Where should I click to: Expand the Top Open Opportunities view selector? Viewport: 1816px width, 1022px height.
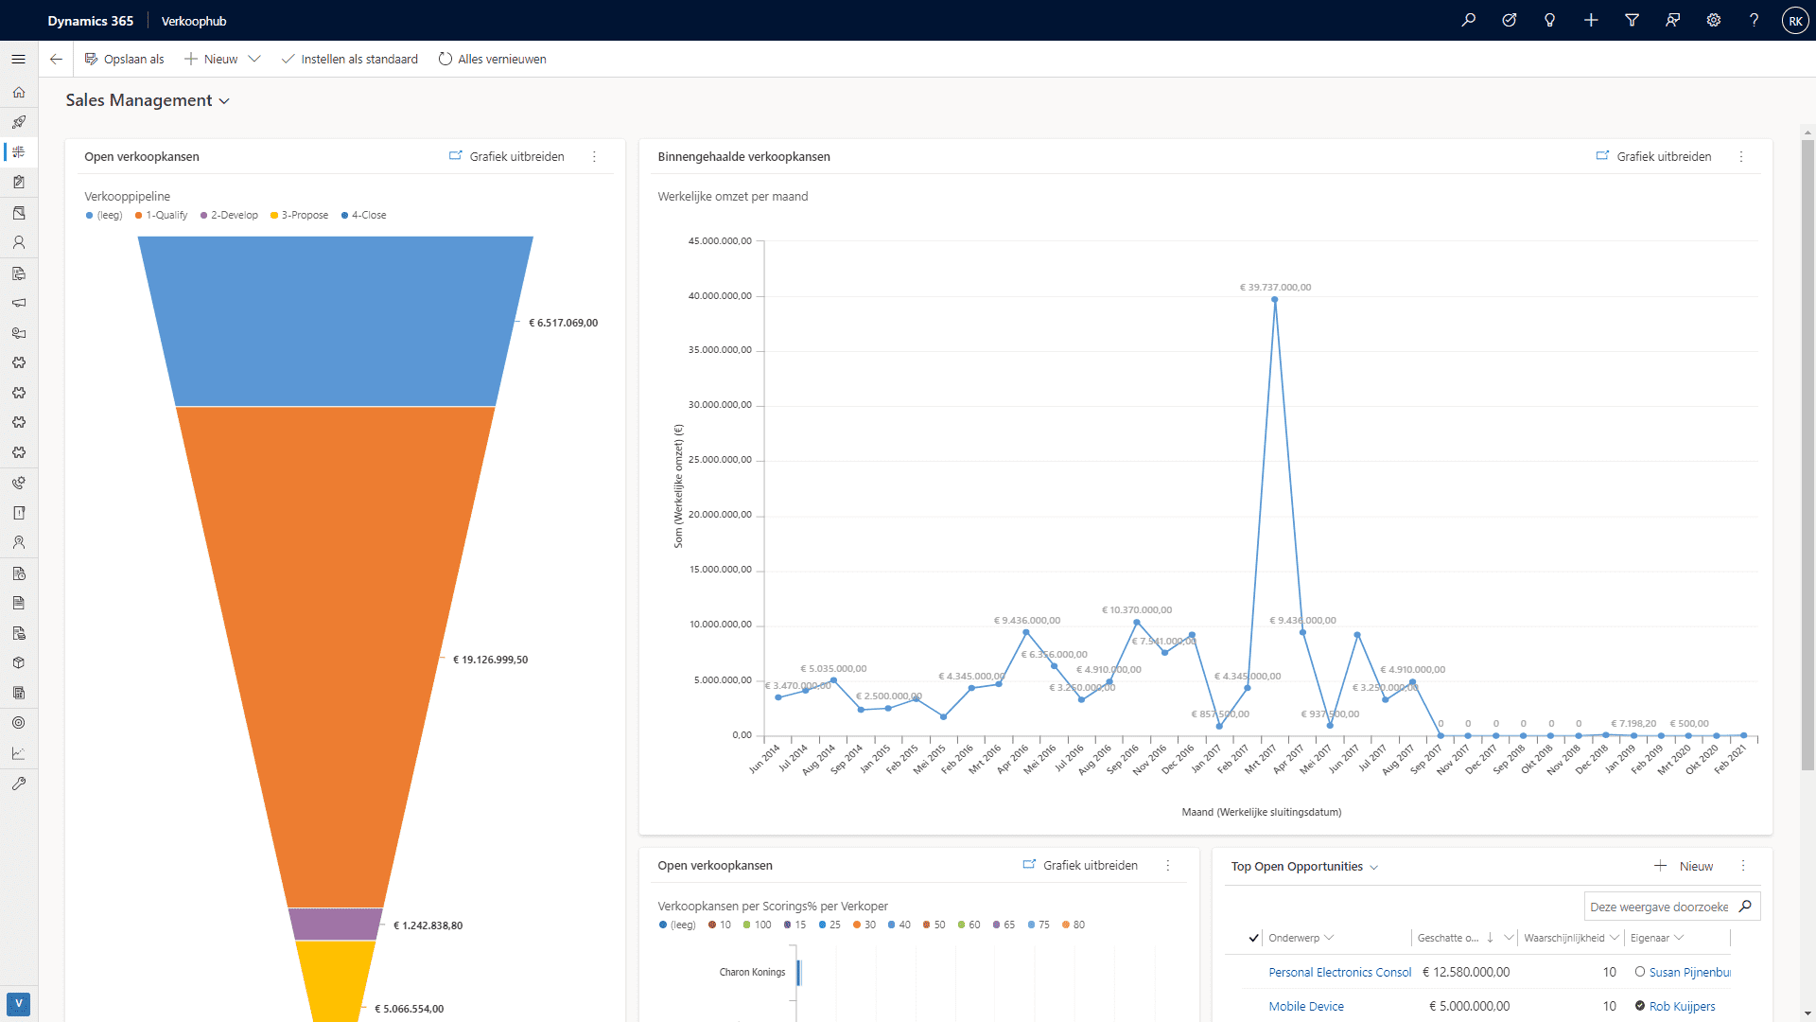click(1374, 867)
